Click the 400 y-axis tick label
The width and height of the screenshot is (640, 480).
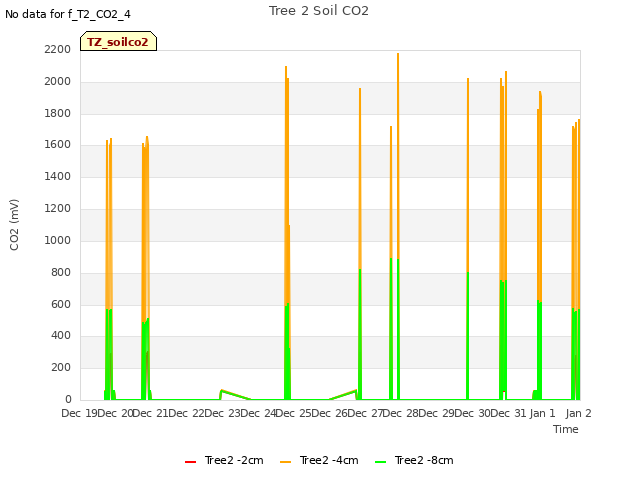pos(61,336)
